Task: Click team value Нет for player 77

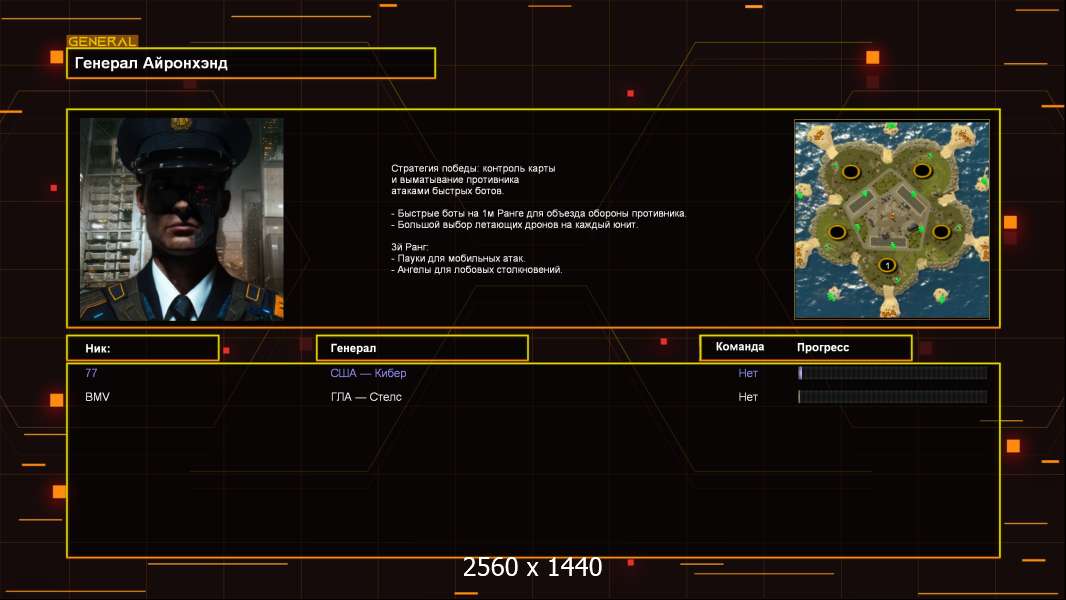Action: [748, 373]
